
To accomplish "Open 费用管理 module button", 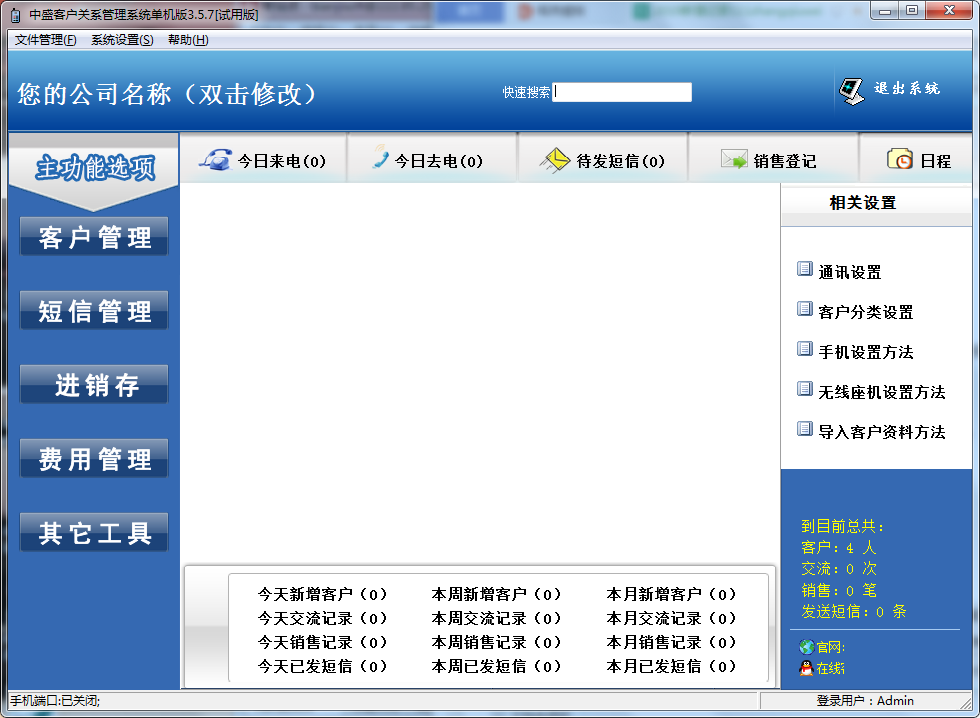I will tap(94, 459).
